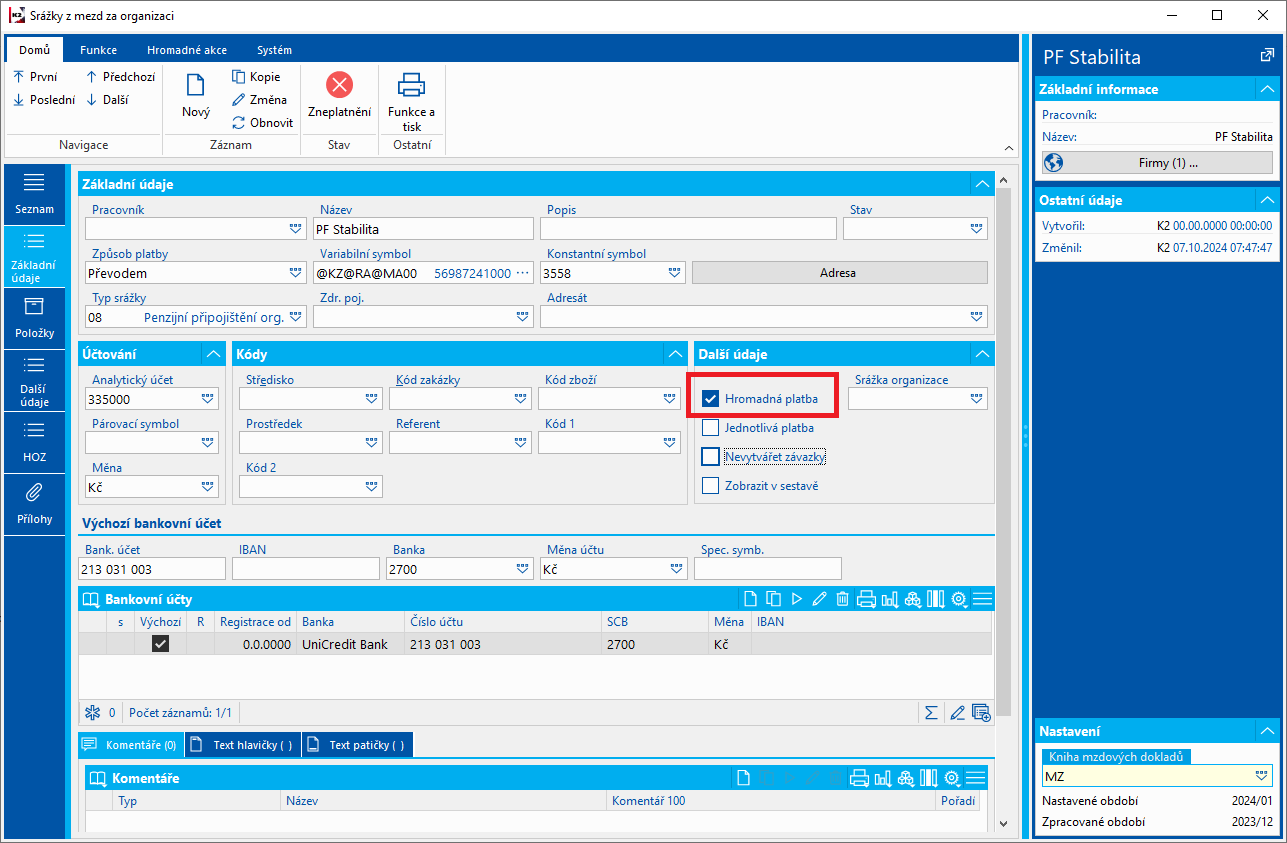
Task: Collapse the Kódy section
Action: 675,354
